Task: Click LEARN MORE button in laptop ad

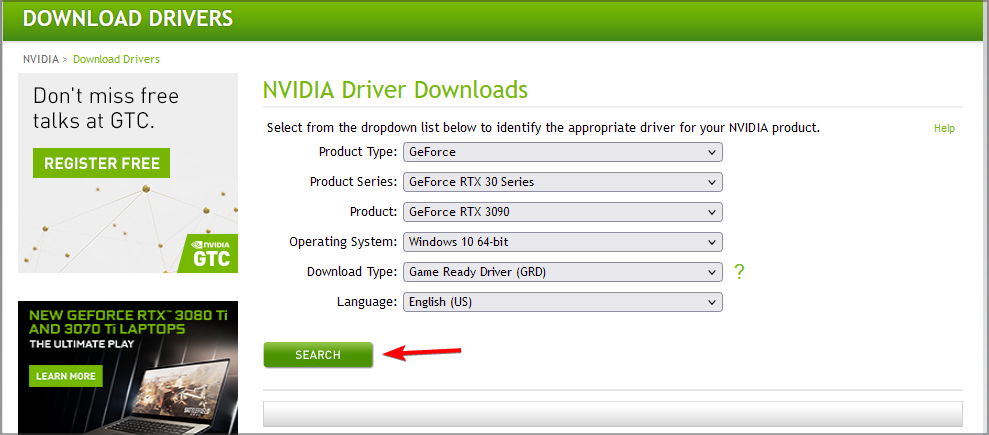Action: (66, 376)
